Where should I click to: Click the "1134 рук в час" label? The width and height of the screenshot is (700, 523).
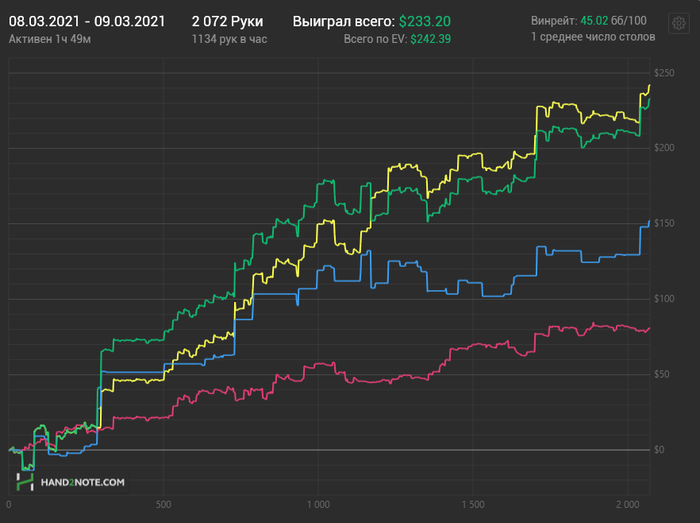[x=229, y=39]
